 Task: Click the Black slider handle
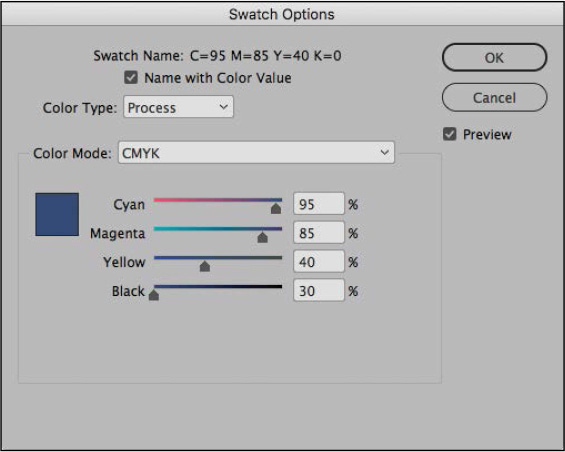tap(154, 295)
